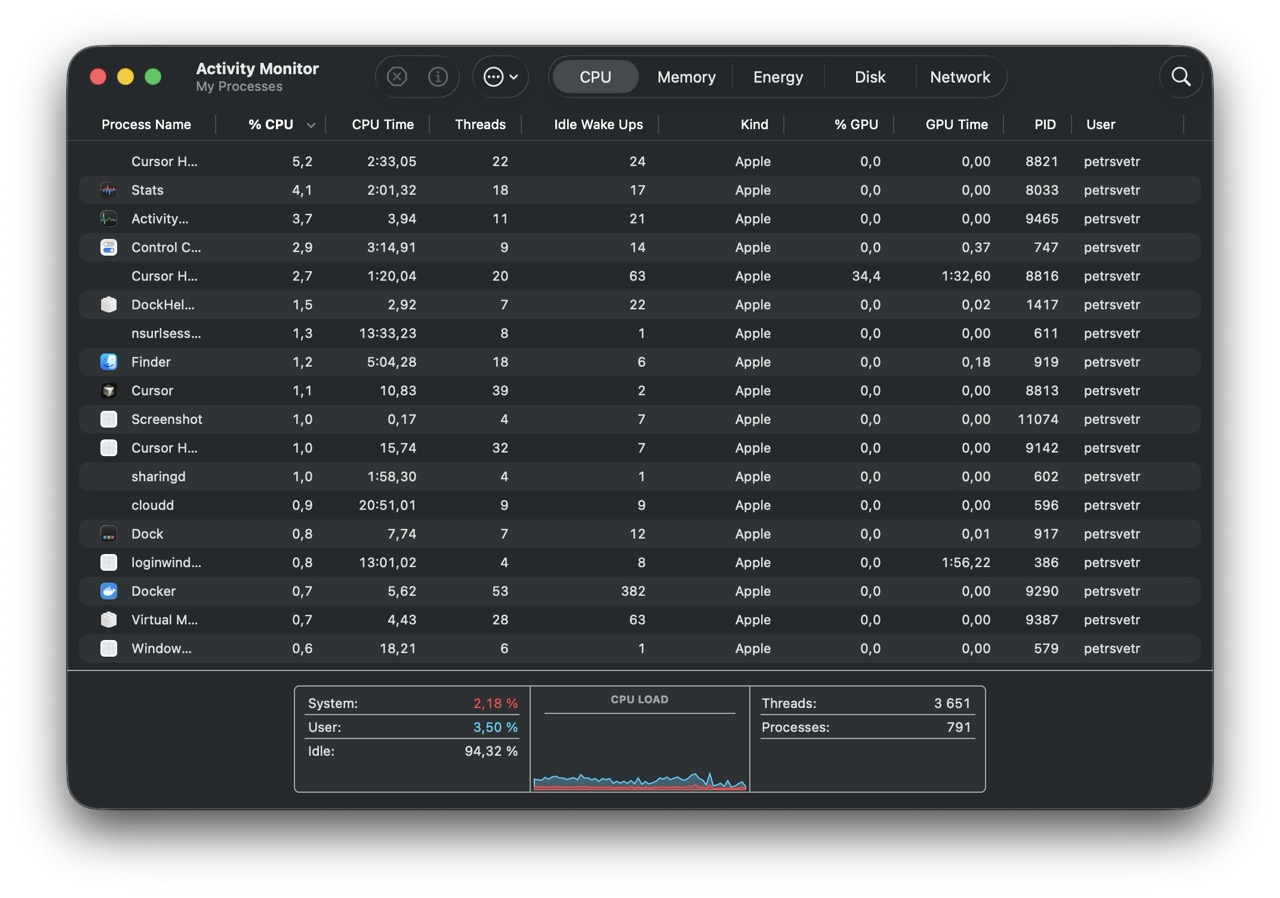Click the Activity Monitor window title
1280x898 pixels.
pyautogui.click(x=257, y=69)
